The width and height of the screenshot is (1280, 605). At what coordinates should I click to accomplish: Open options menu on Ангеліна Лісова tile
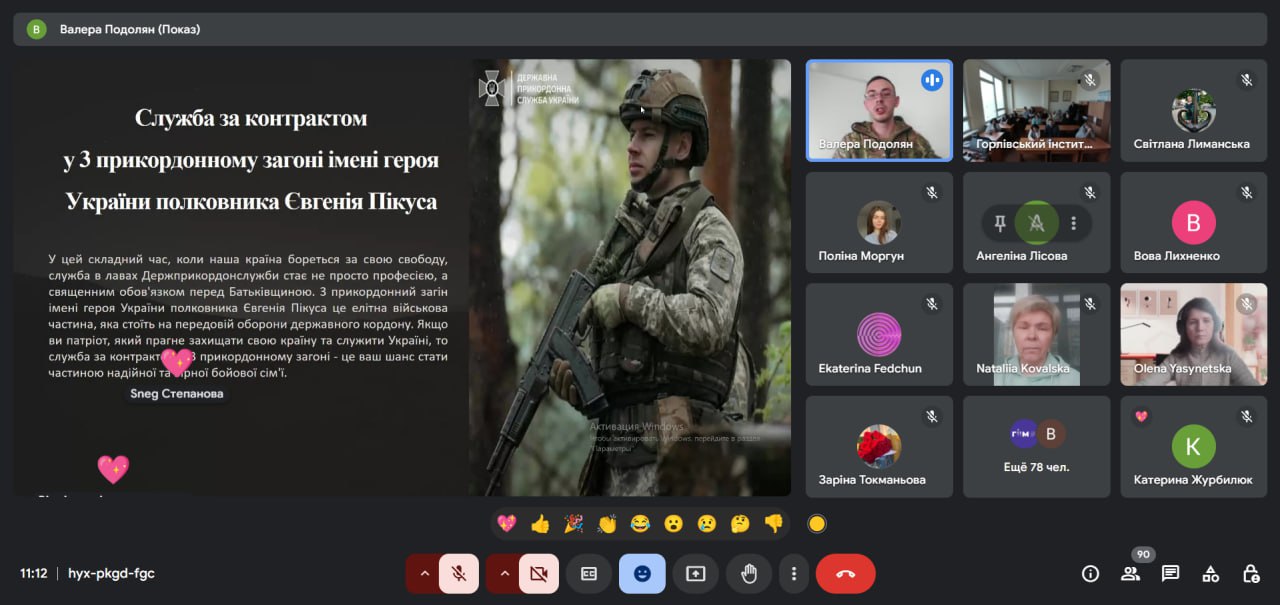(x=1075, y=223)
